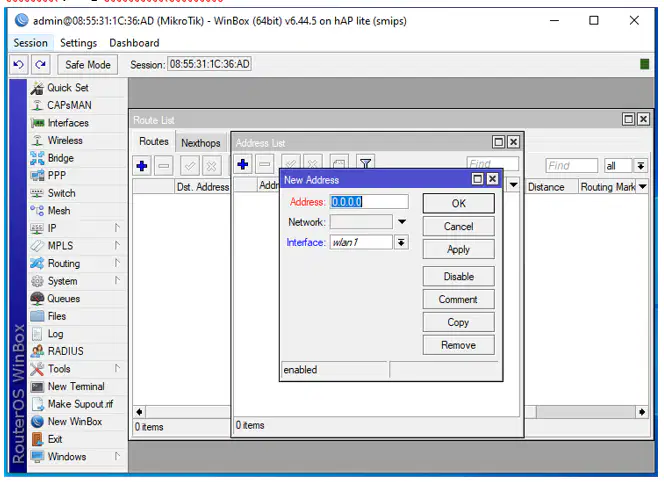Launch New WinBox
Viewport: 664px width, 482px height.
[x=77, y=421]
